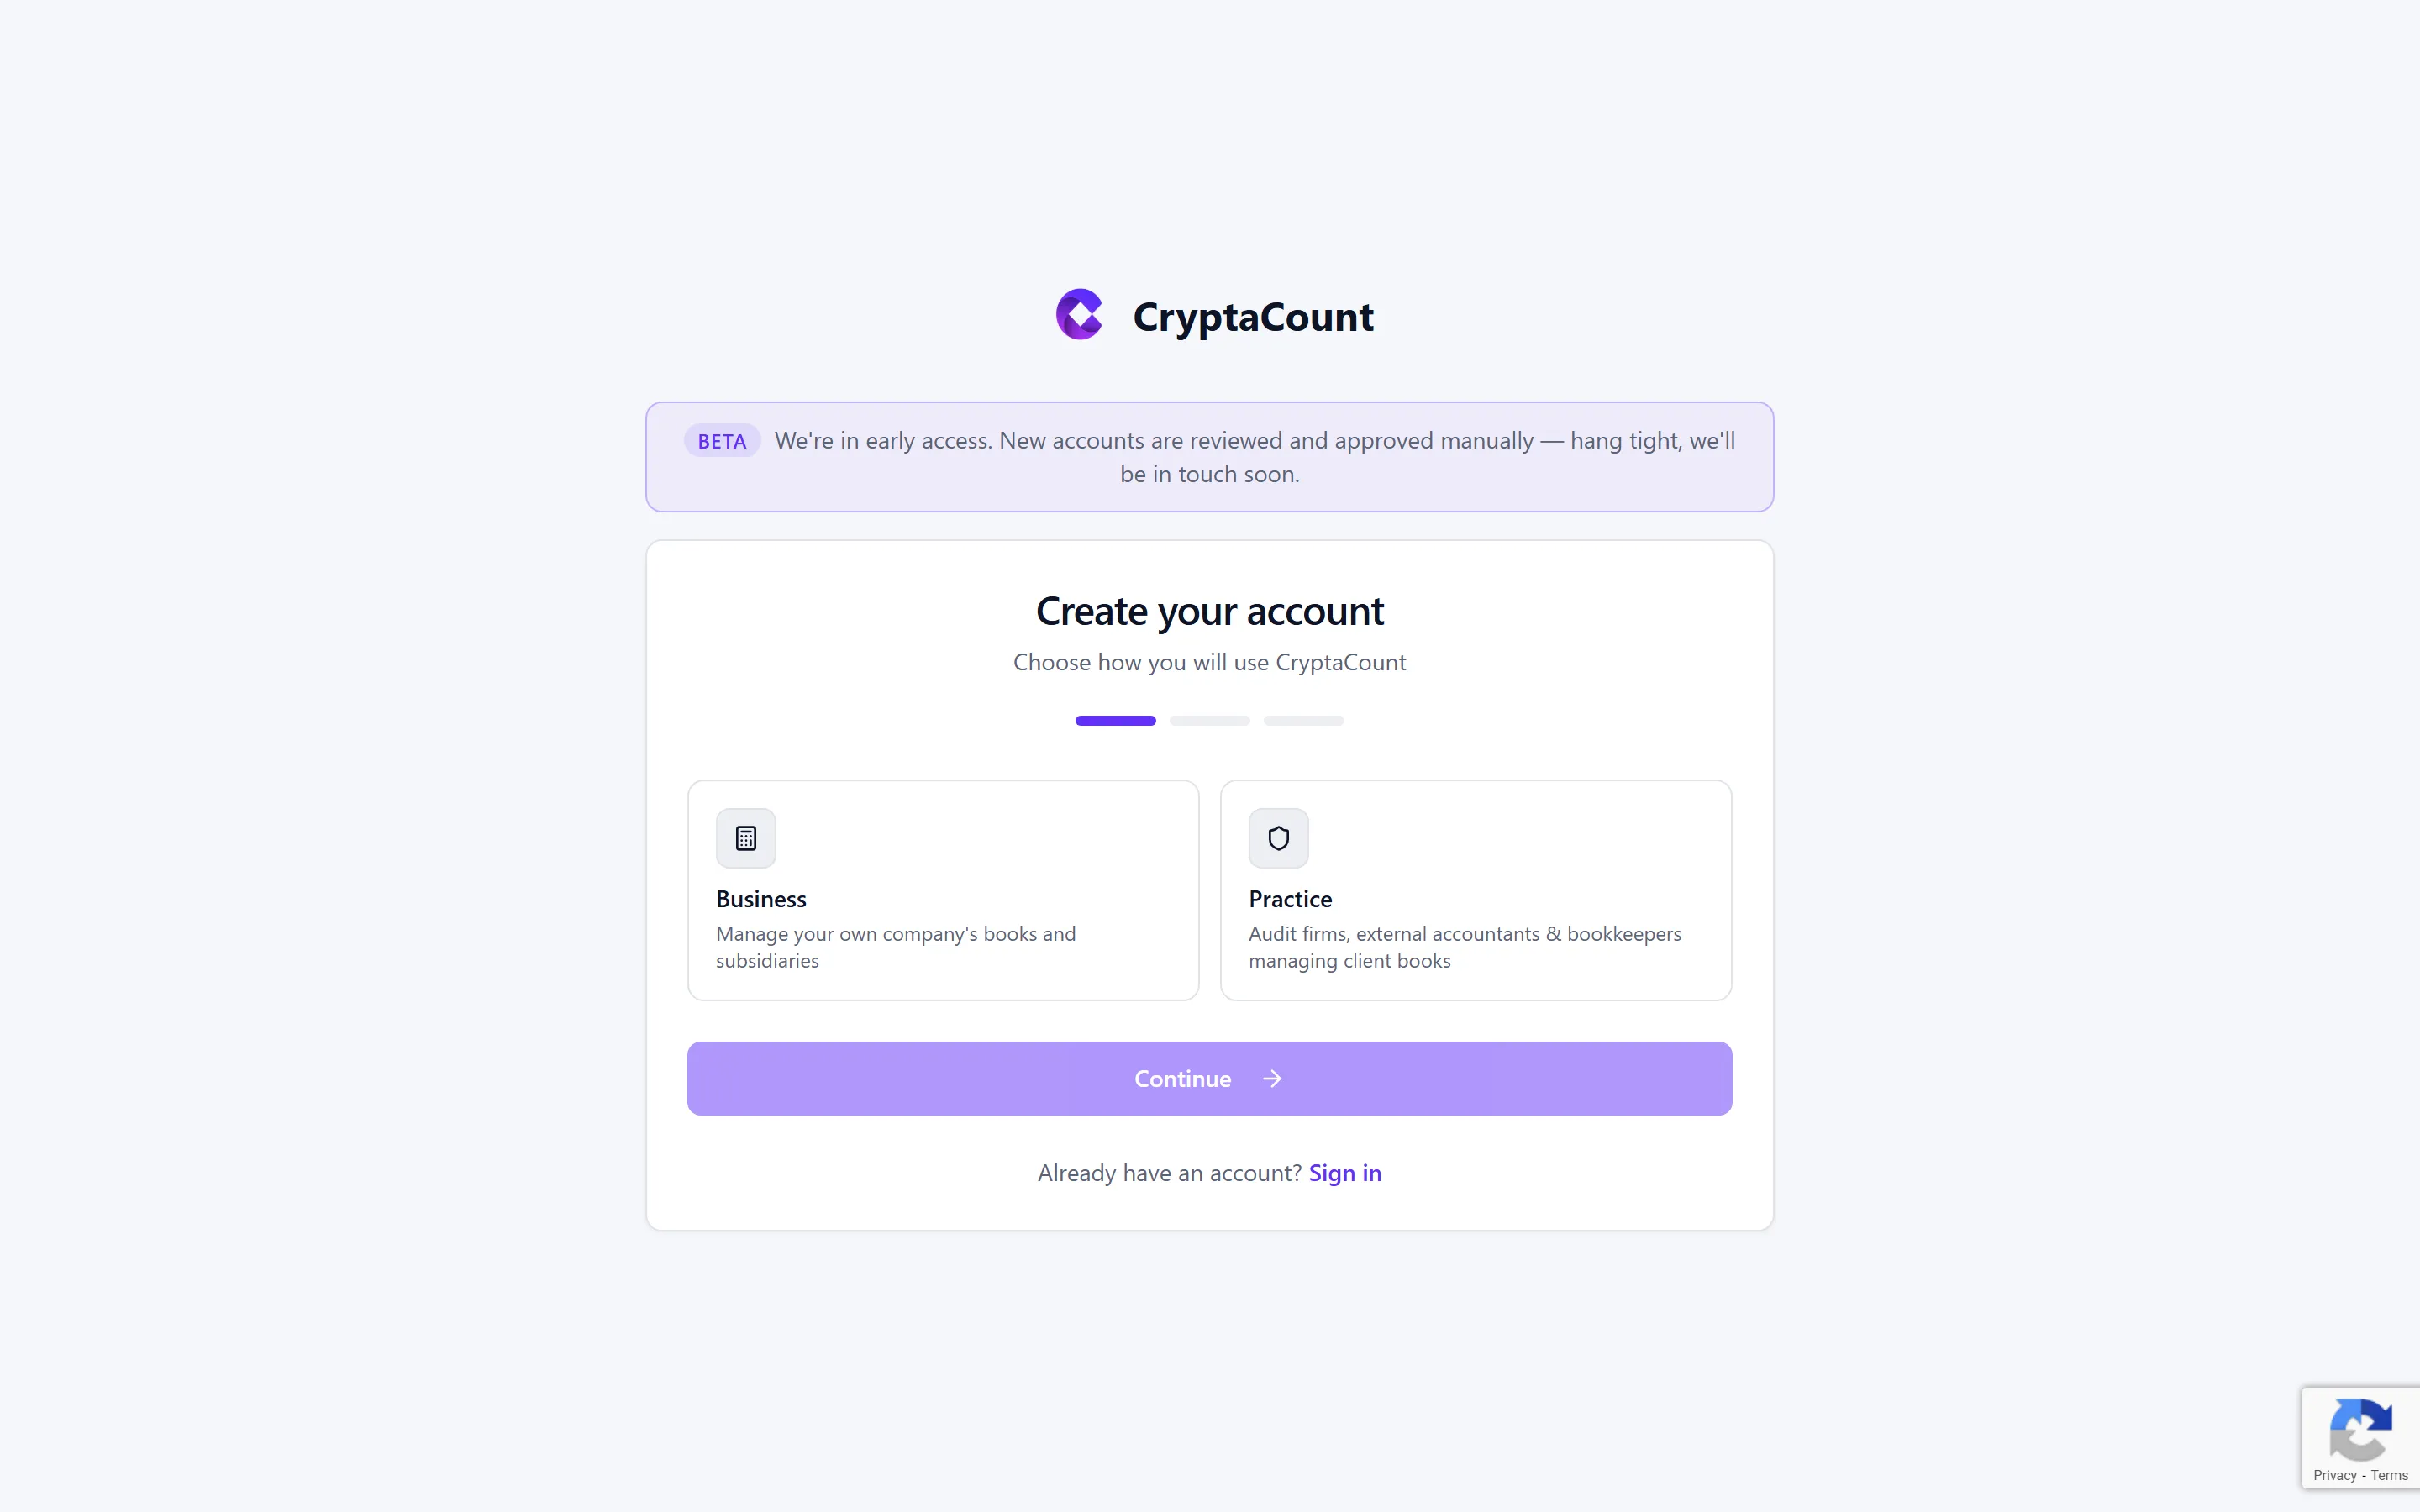Click the BETA badge in the notice banner
The image size is (2420, 1512).
point(721,440)
